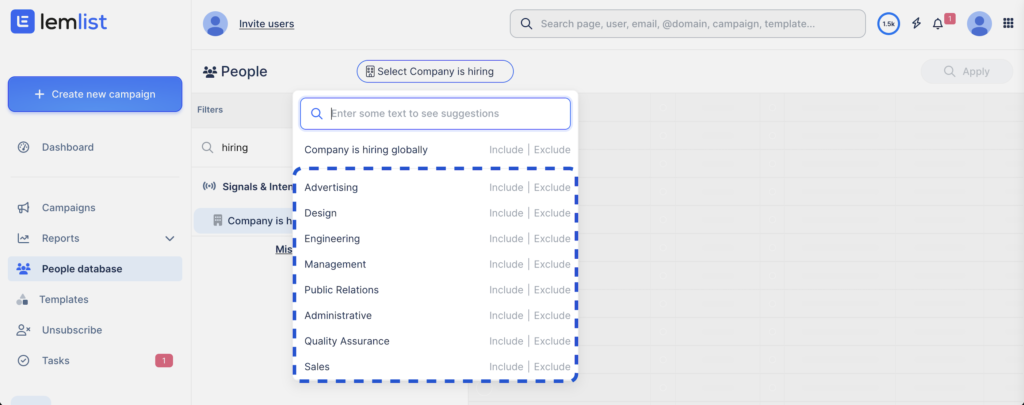The image size is (1024, 405).
Task: Open Campaigns from the sidebar
Action: 68,208
